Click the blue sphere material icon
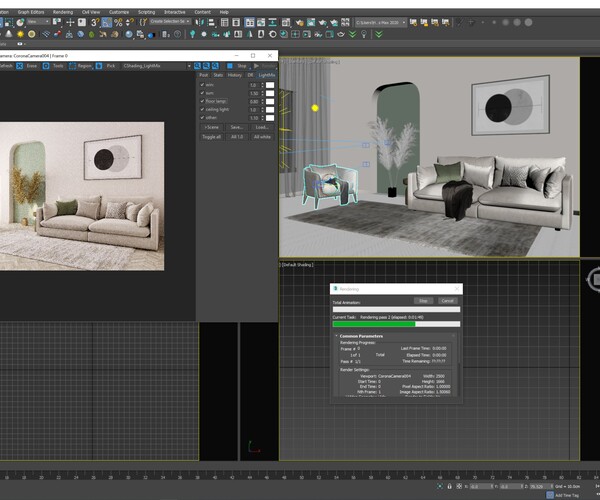The width and height of the screenshot is (600, 500). point(129,34)
